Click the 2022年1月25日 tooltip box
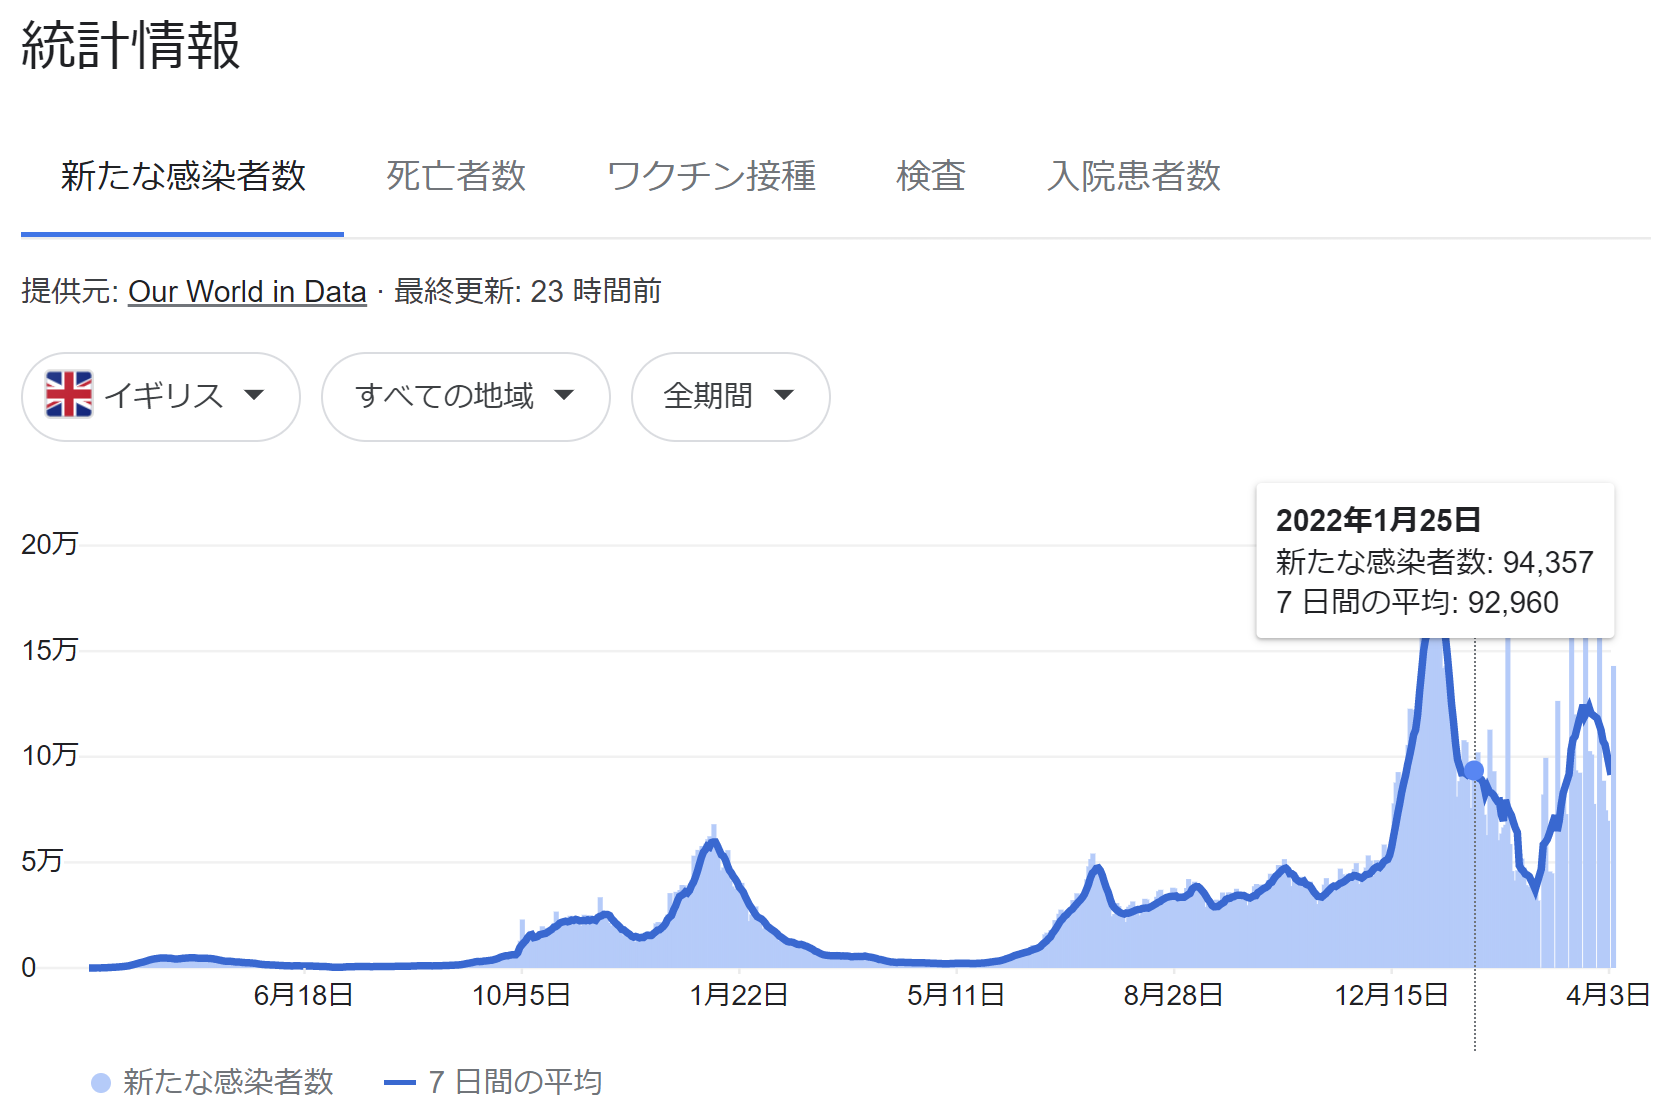Screen dimensions: 1669x1108 pos(1434,561)
